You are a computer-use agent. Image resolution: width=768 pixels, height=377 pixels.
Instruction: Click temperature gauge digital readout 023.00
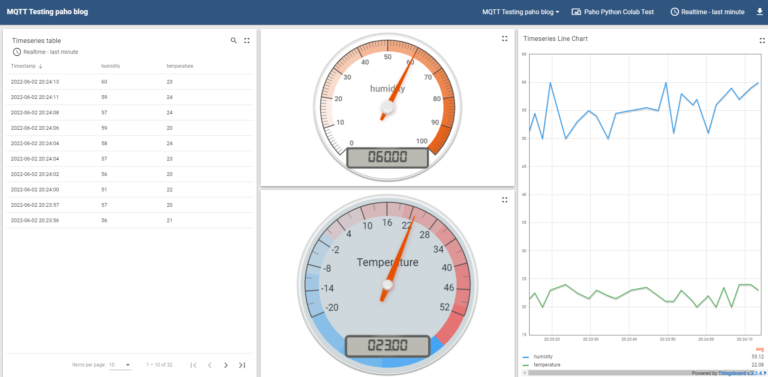click(387, 346)
